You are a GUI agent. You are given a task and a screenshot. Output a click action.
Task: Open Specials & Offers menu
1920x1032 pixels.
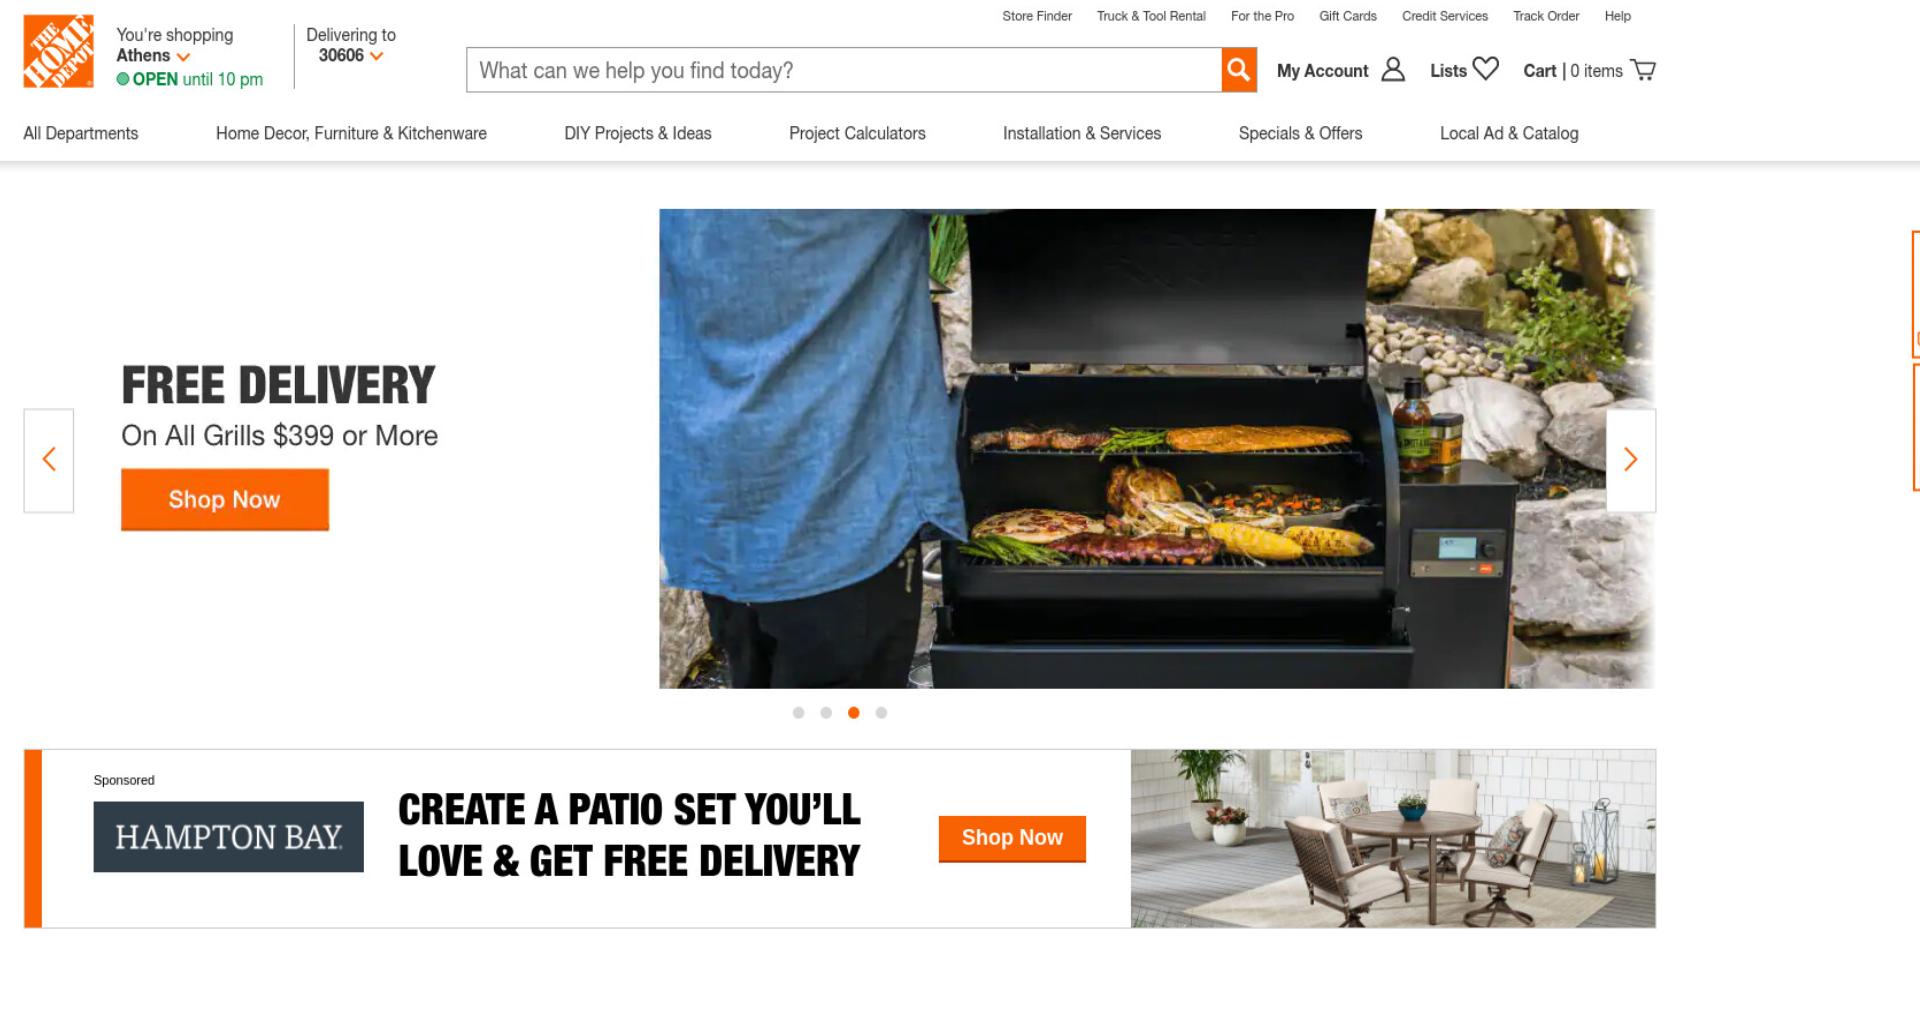(x=1300, y=134)
